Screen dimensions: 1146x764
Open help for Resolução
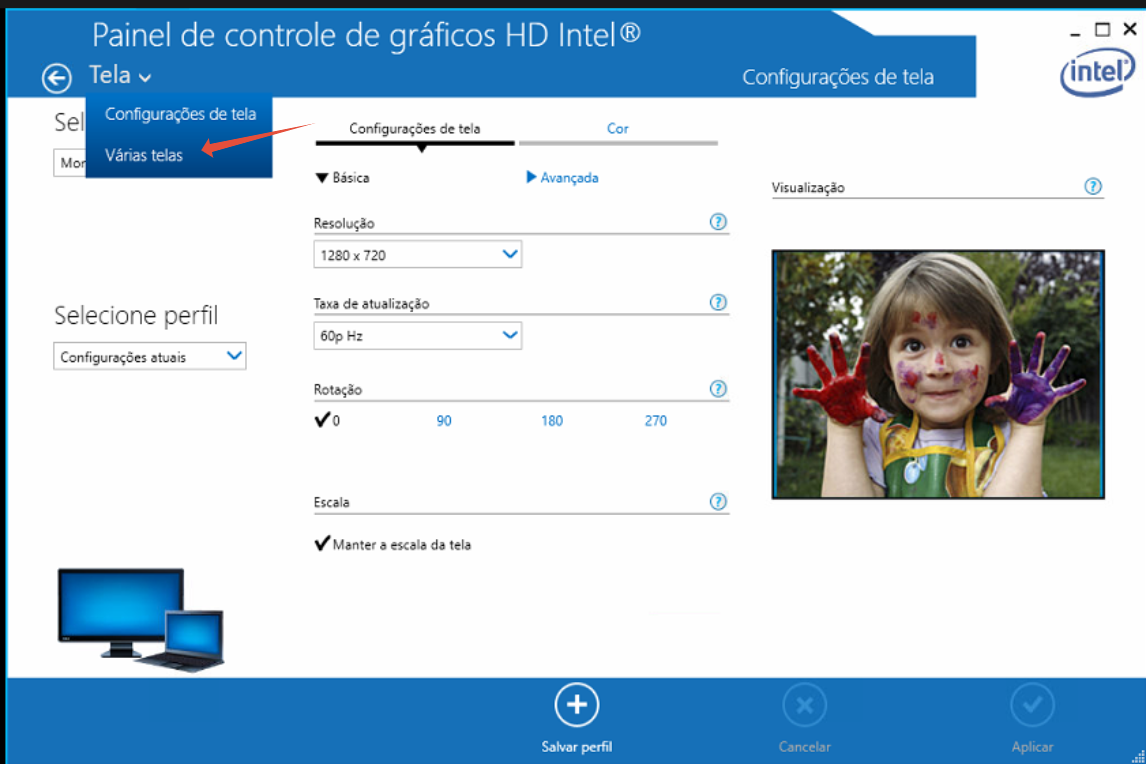click(x=718, y=222)
